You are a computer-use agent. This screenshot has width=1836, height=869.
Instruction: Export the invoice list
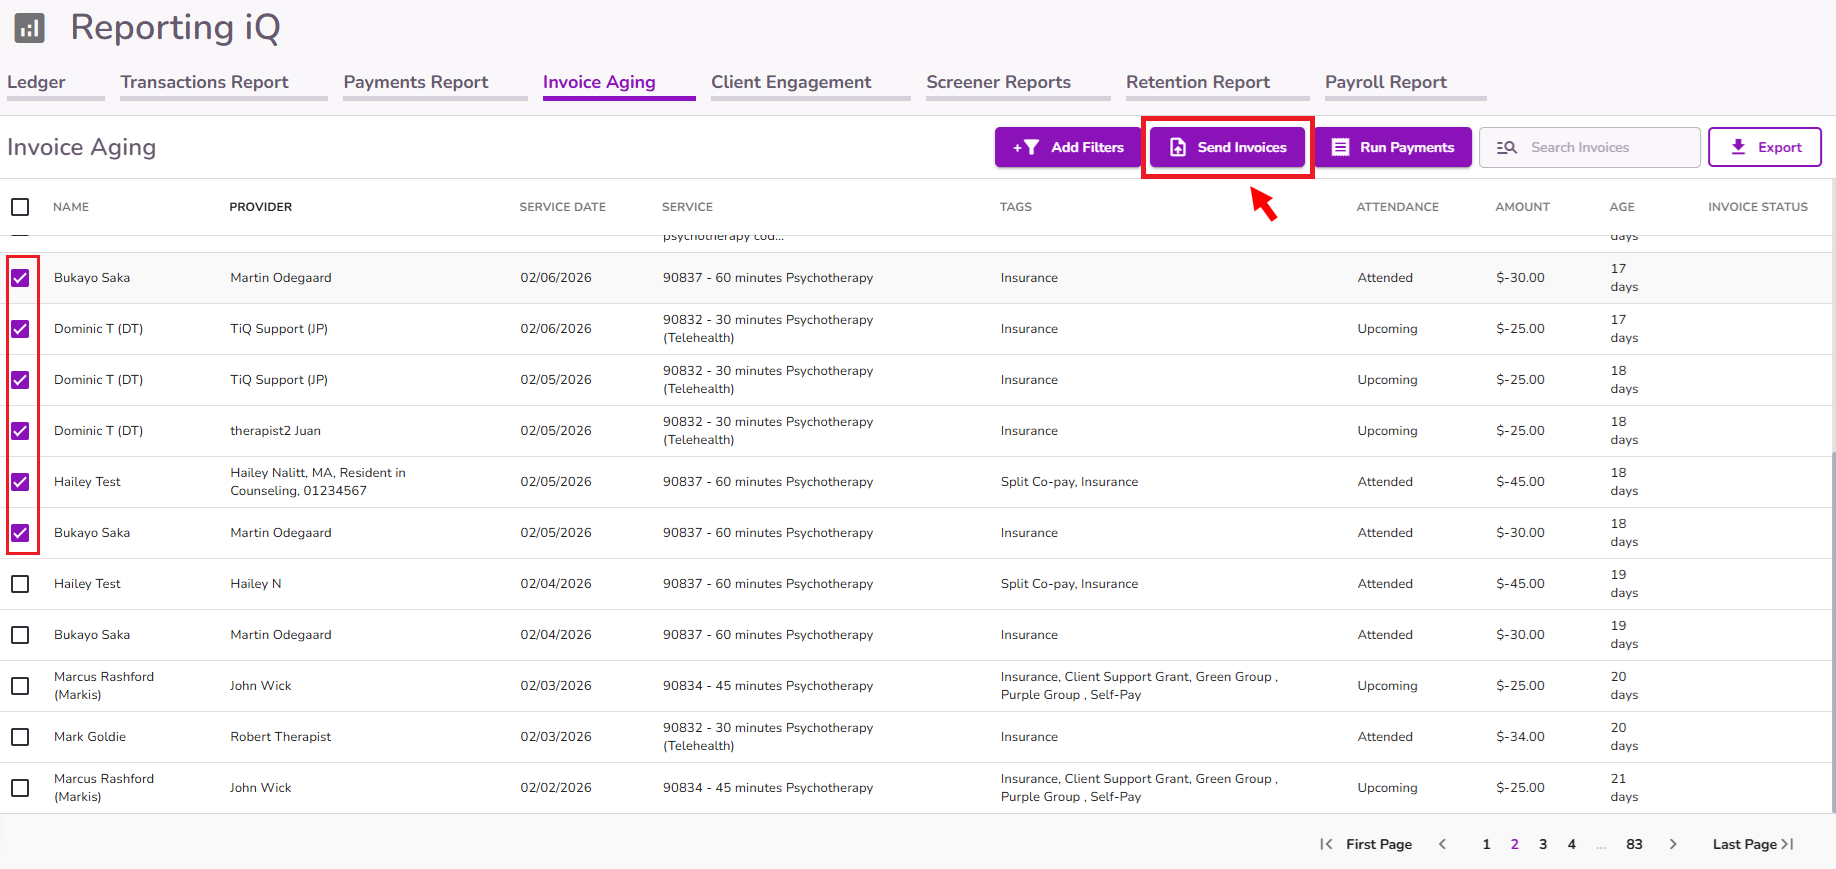[1765, 147]
